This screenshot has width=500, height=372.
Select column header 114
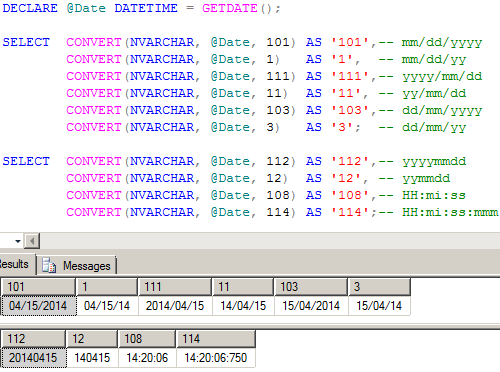pyautogui.click(x=216, y=339)
